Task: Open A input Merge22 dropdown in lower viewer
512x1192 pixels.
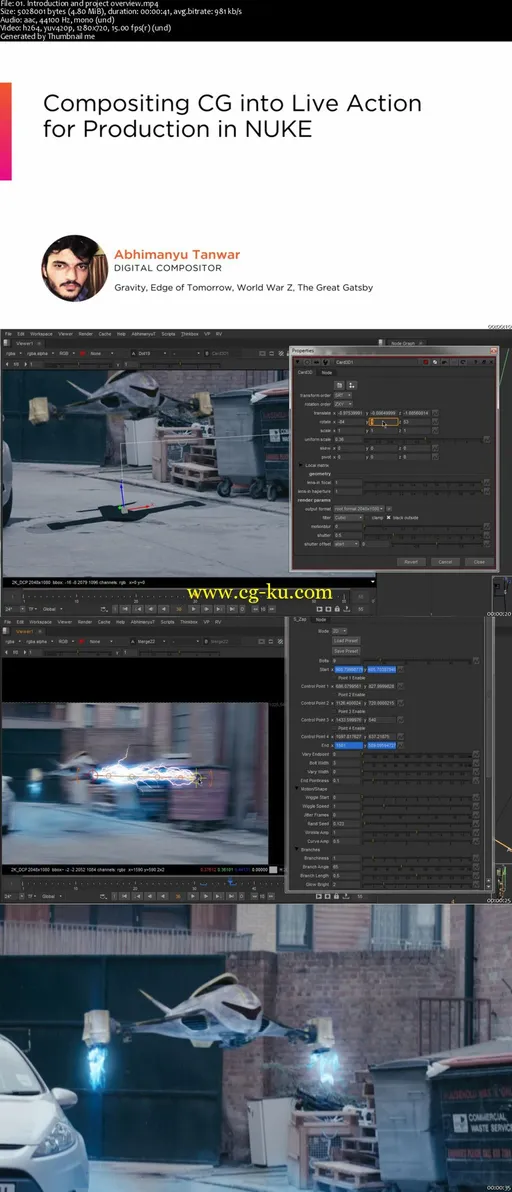Action: coord(150,642)
